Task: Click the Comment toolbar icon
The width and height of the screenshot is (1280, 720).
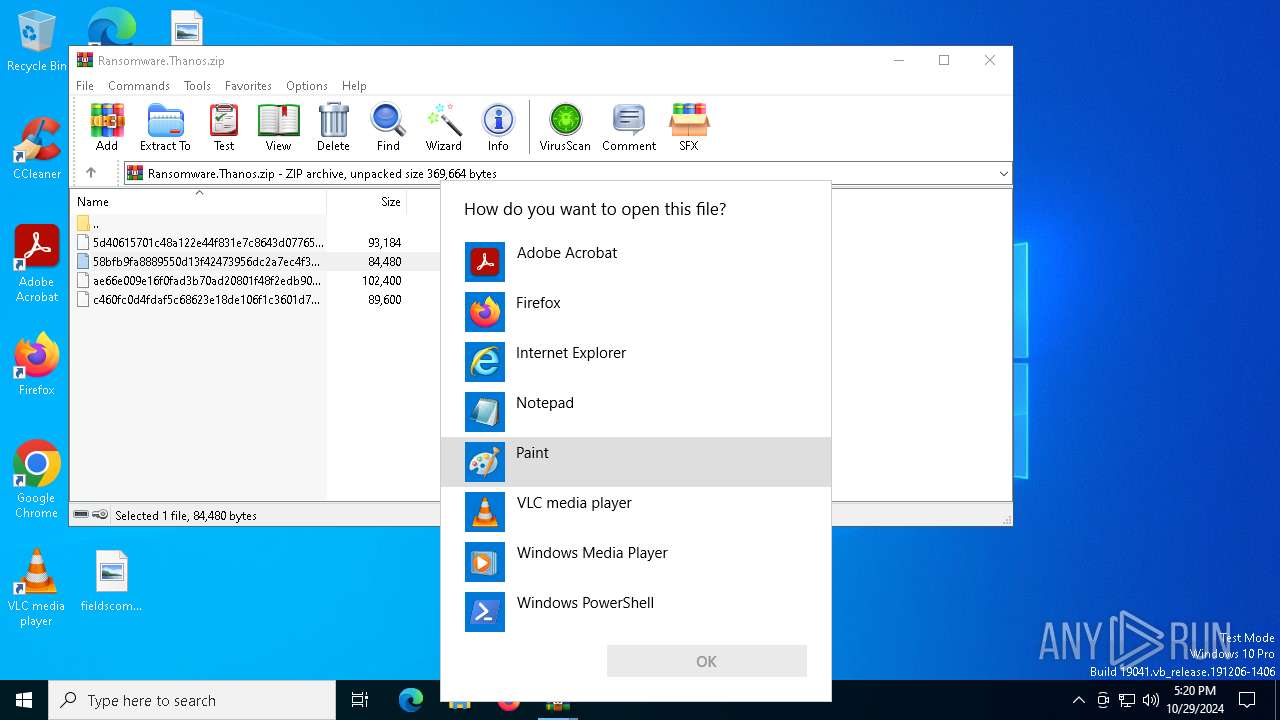Action: coord(629,127)
